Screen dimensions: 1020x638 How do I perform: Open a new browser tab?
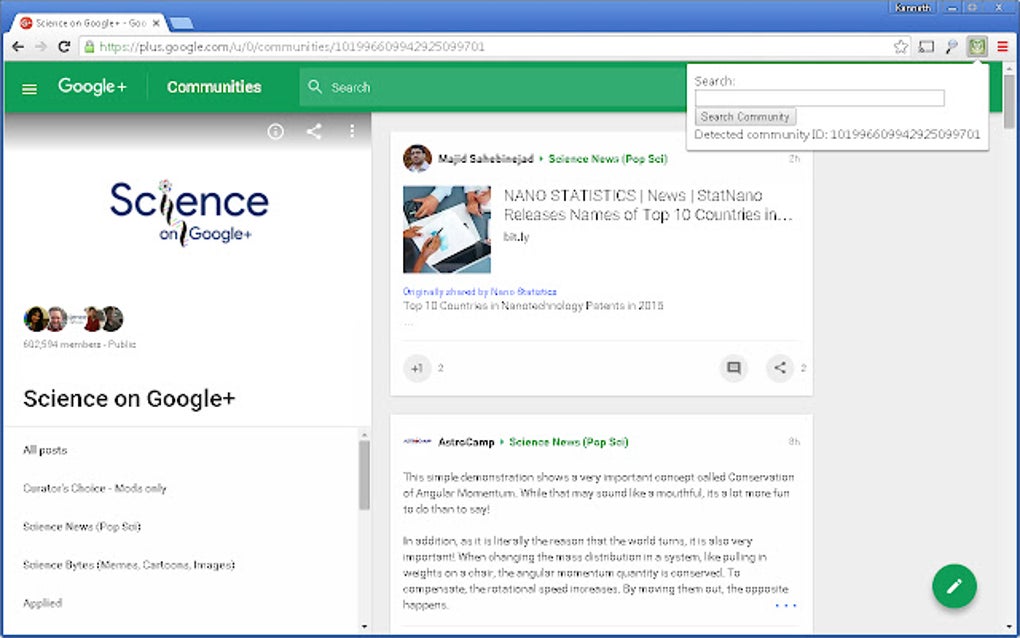point(181,23)
